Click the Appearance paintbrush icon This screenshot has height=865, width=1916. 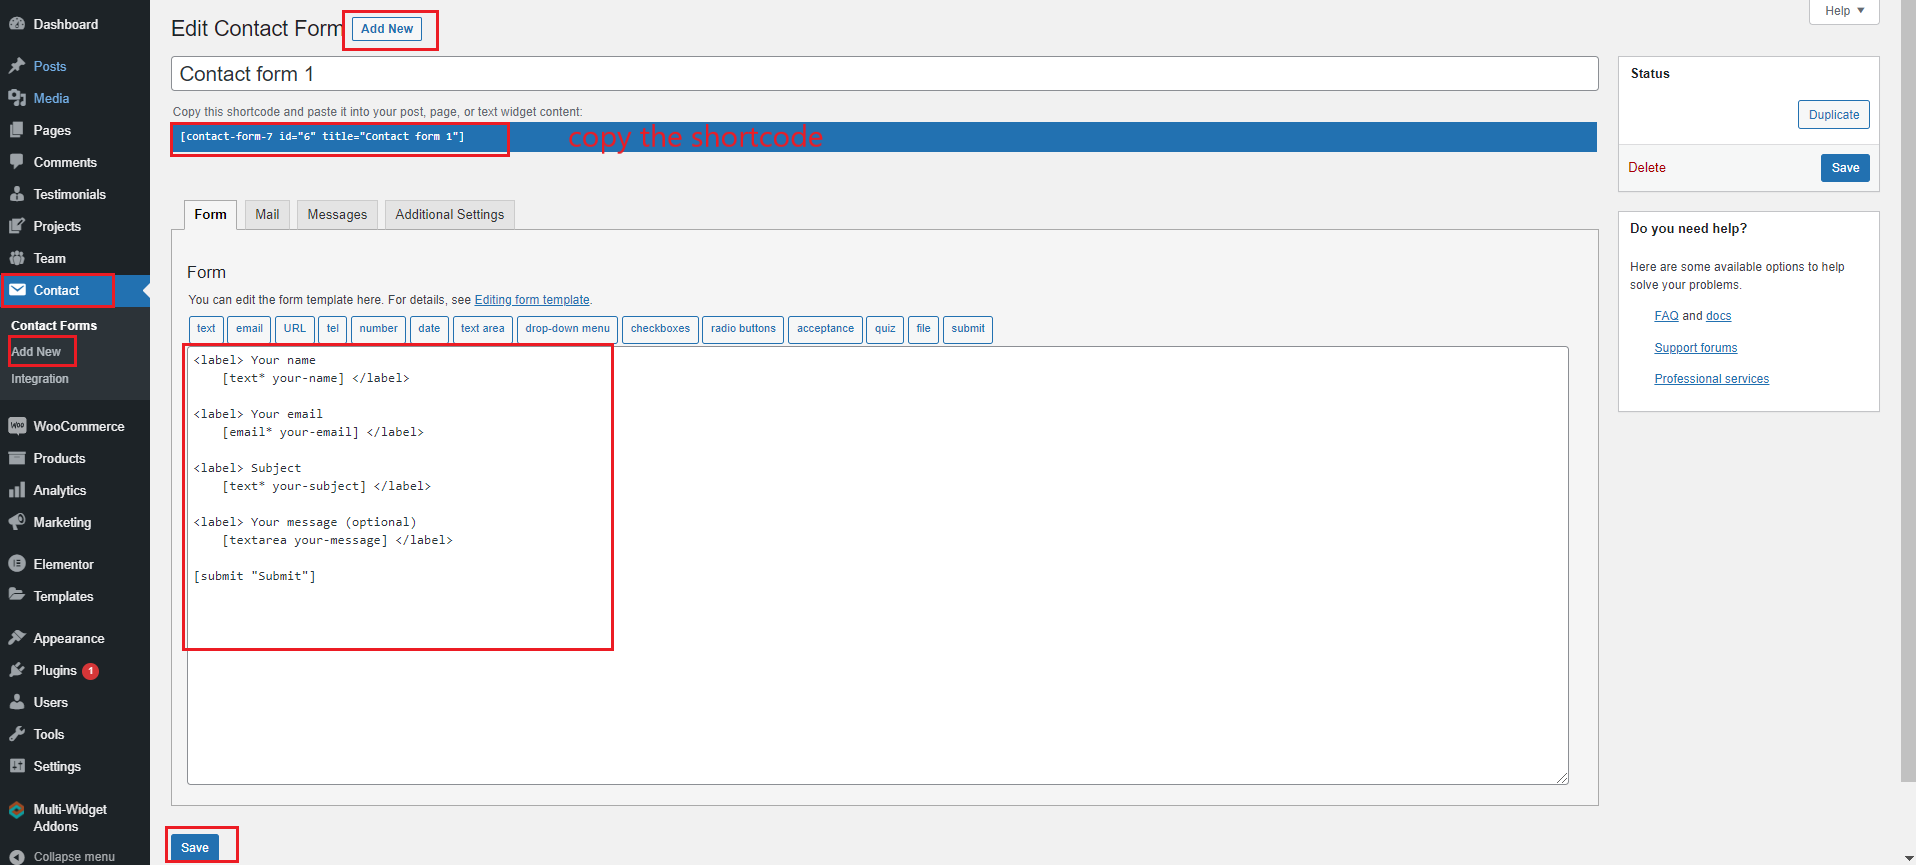point(17,638)
